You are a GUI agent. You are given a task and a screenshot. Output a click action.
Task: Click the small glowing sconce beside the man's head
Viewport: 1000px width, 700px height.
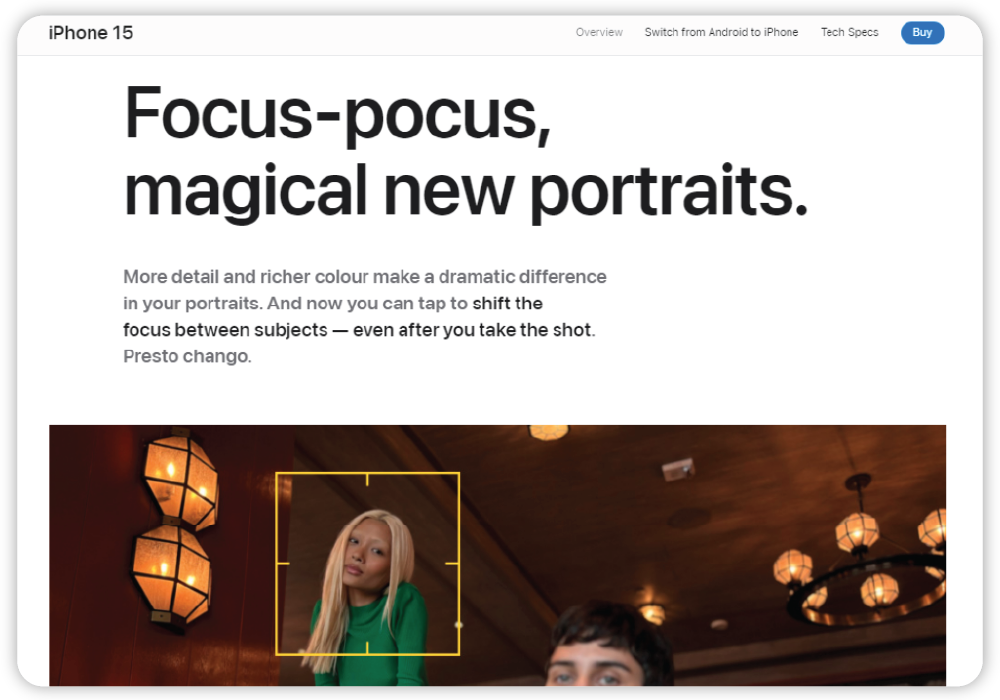pyautogui.click(x=652, y=612)
